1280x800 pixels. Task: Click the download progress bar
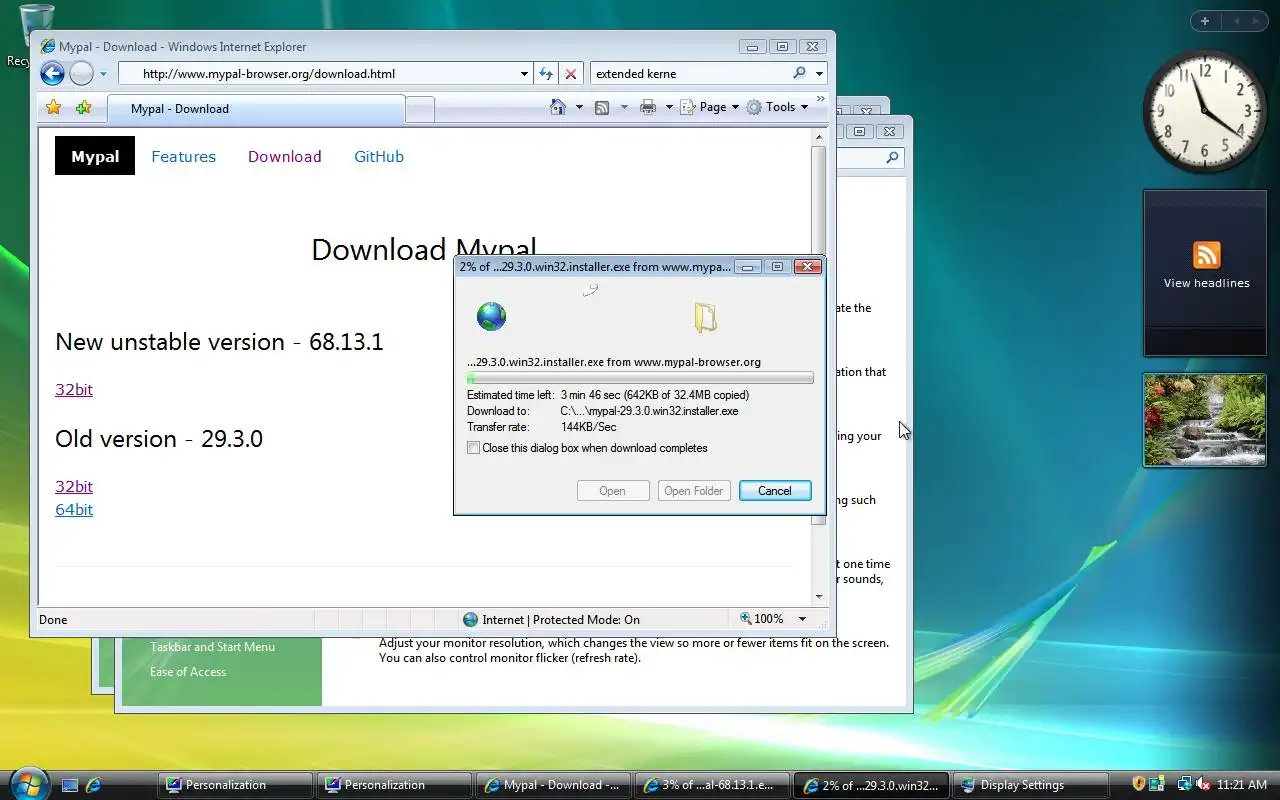coord(640,378)
